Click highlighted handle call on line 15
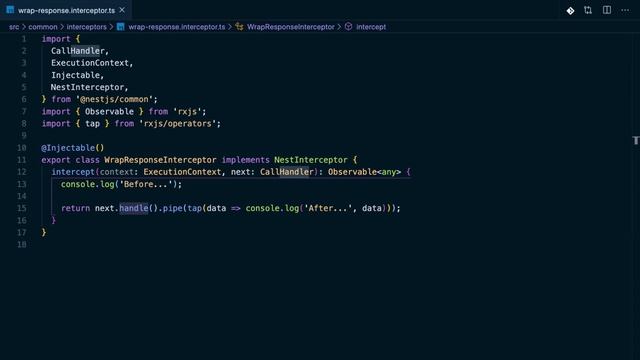The image size is (640, 360). click(134, 208)
